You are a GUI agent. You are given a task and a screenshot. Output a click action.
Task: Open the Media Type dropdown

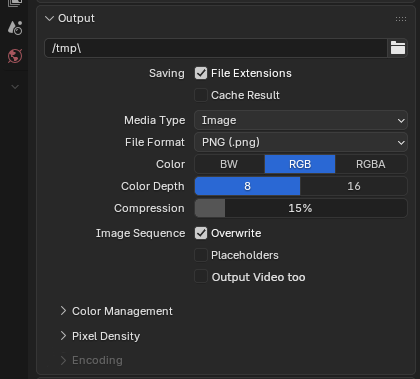coord(301,120)
